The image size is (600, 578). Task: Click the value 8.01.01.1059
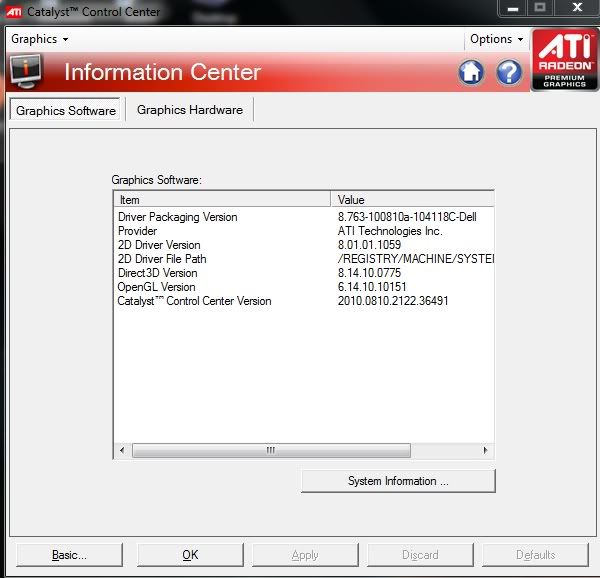[369, 245]
